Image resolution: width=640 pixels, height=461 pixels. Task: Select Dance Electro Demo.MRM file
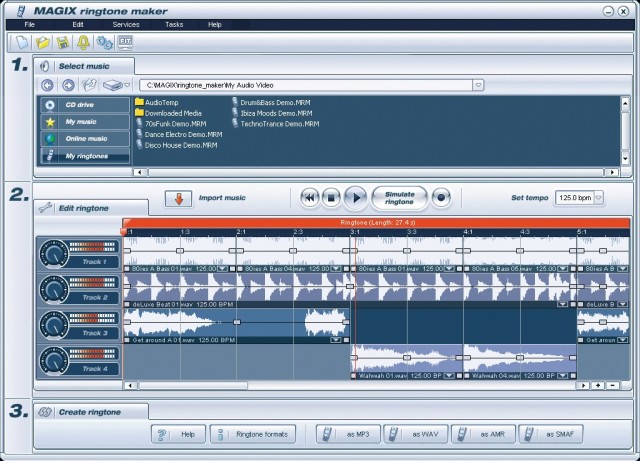point(179,134)
